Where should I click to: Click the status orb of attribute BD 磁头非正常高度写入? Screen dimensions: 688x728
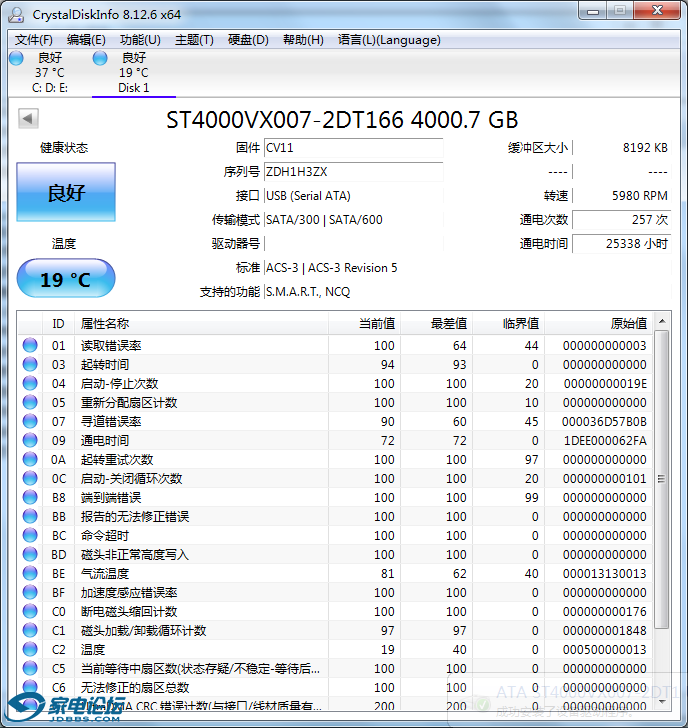click(30, 554)
